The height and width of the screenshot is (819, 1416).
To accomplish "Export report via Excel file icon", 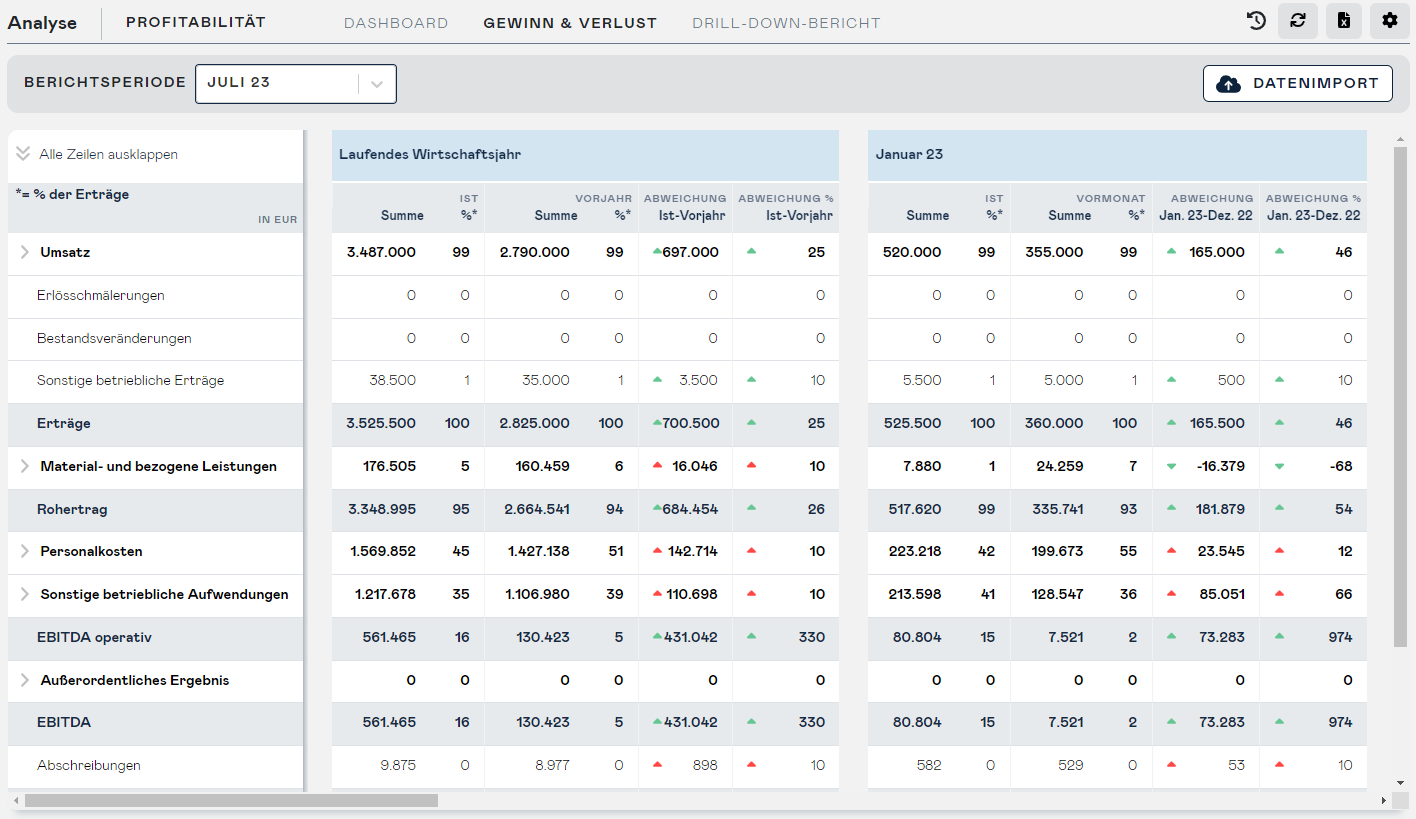I will [x=1344, y=20].
